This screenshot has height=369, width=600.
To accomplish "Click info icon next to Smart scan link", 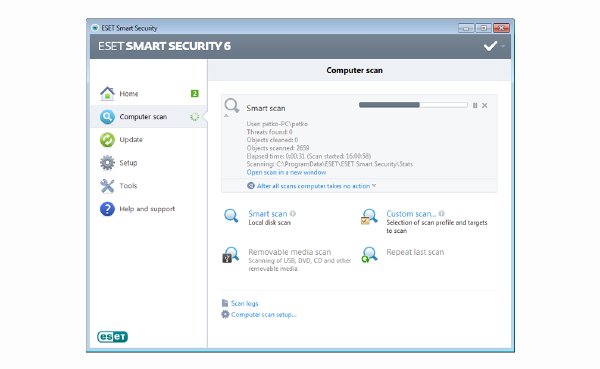I will click(293, 214).
